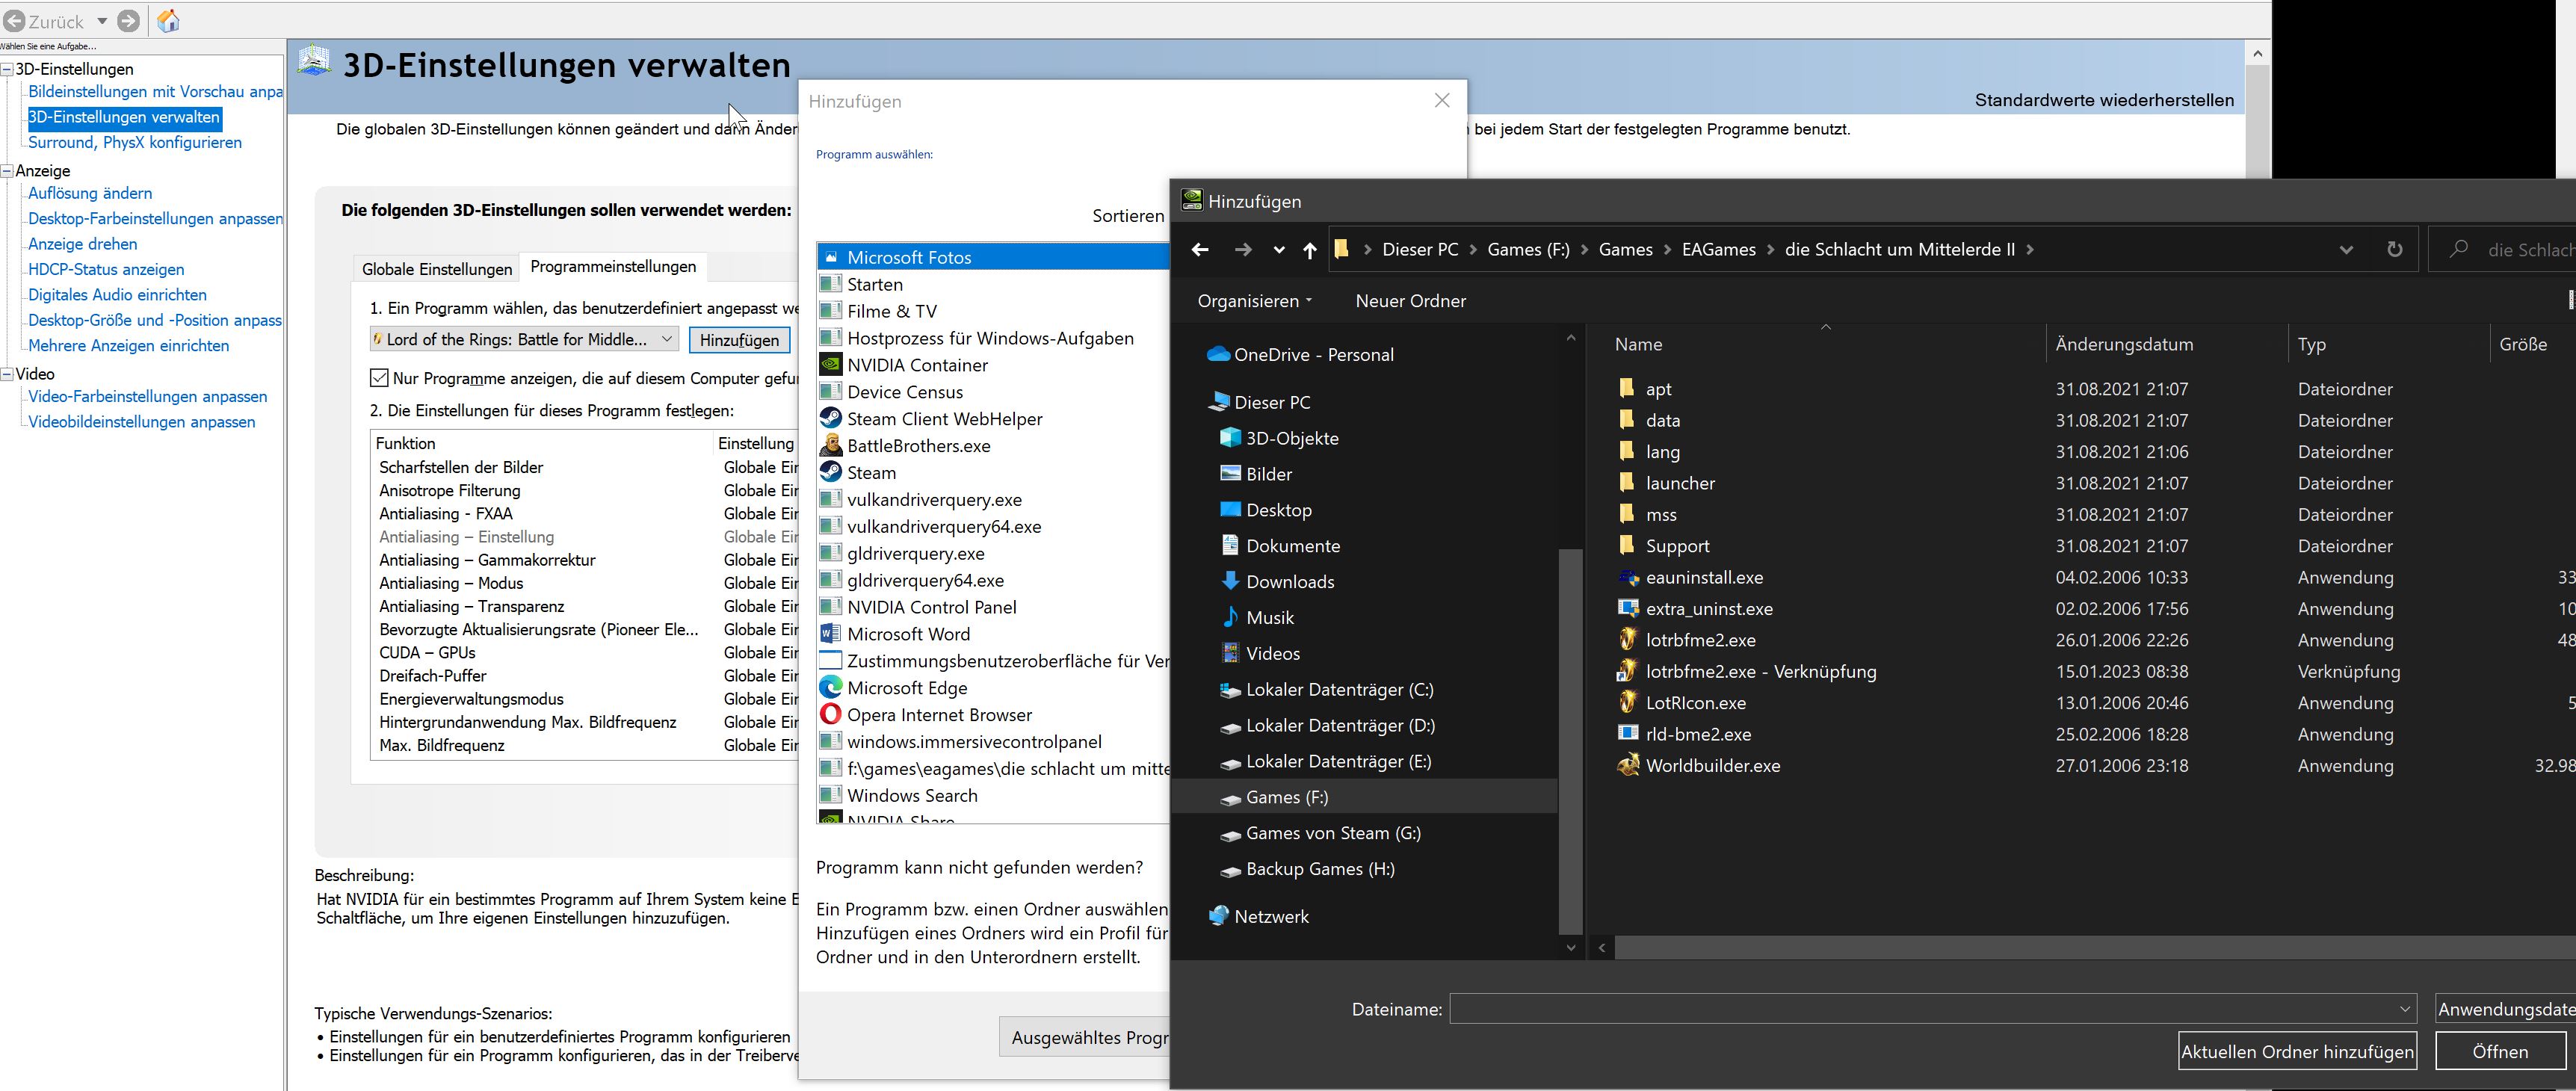
Task: Click the Hinzufügen button in Programmeinstellungen
Action: point(739,340)
